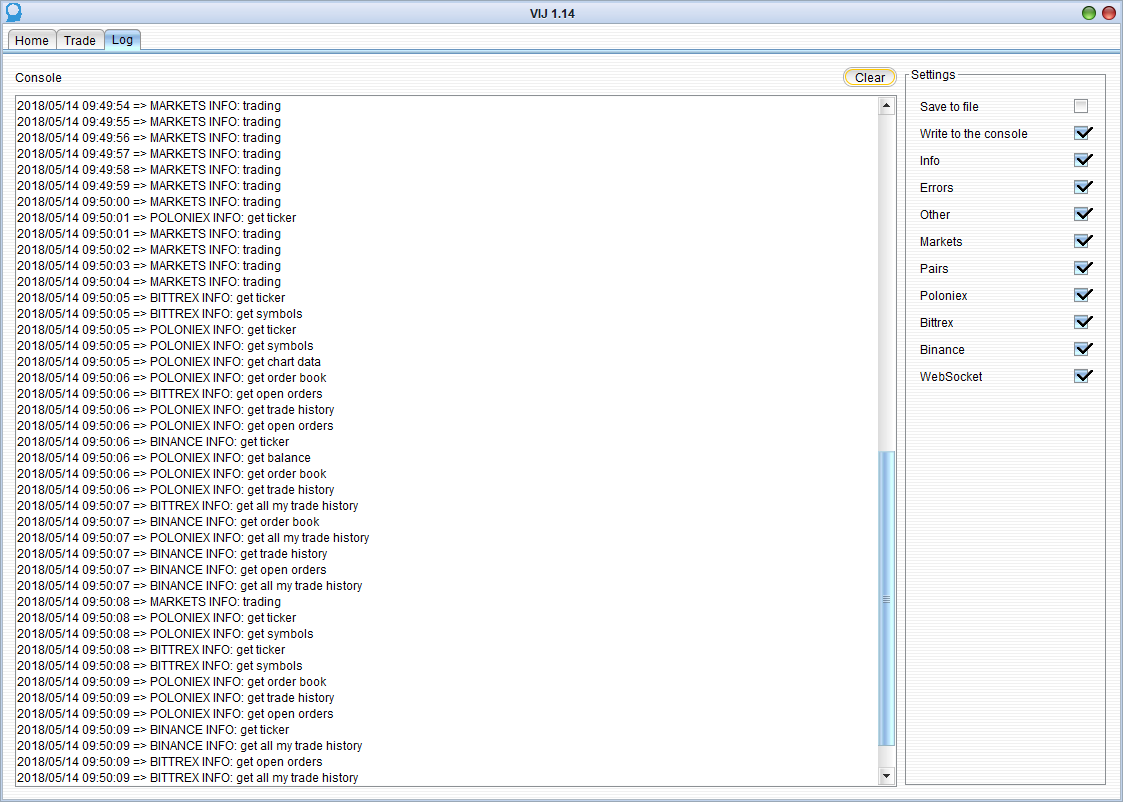Viewport: 1123px width, 802px height.
Task: Uncheck Write to the console
Action: pyautogui.click(x=1081, y=134)
